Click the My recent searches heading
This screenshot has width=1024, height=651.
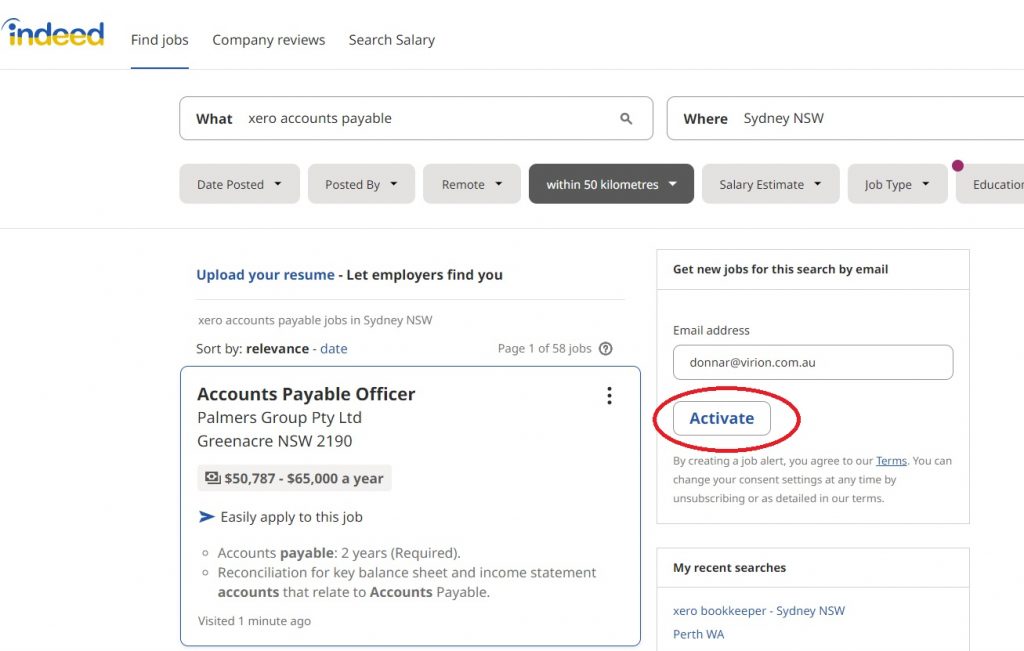tap(729, 567)
